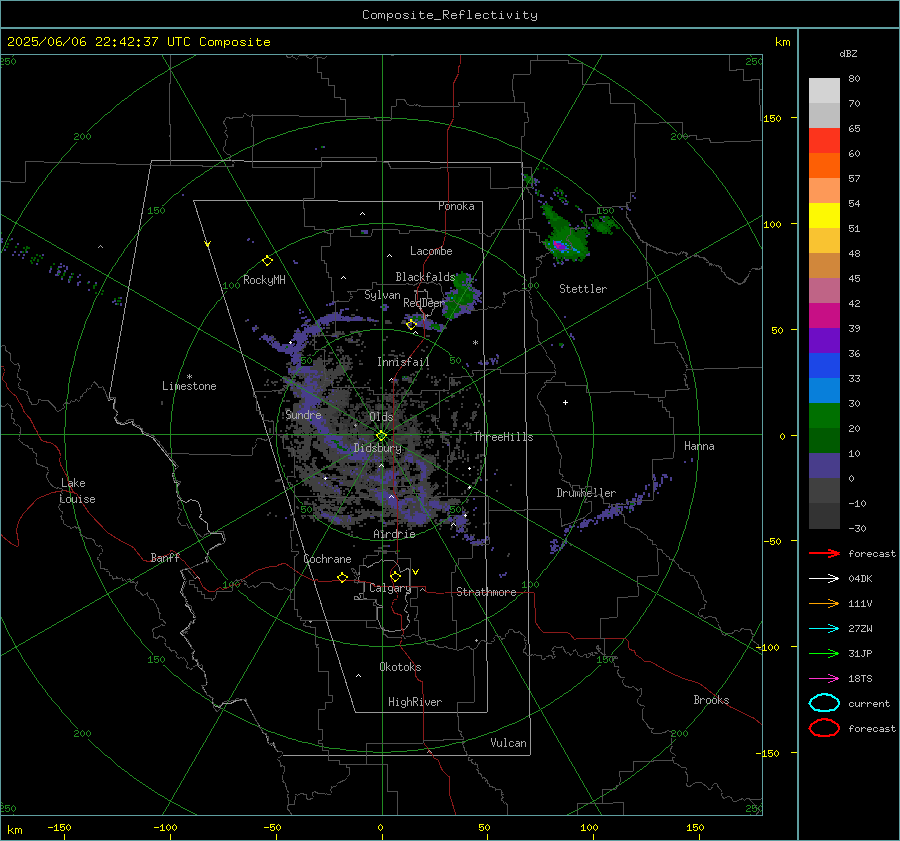This screenshot has height=841, width=900.
Task: Pick the magenta 18TS arrow in legend
Action: tap(824, 679)
